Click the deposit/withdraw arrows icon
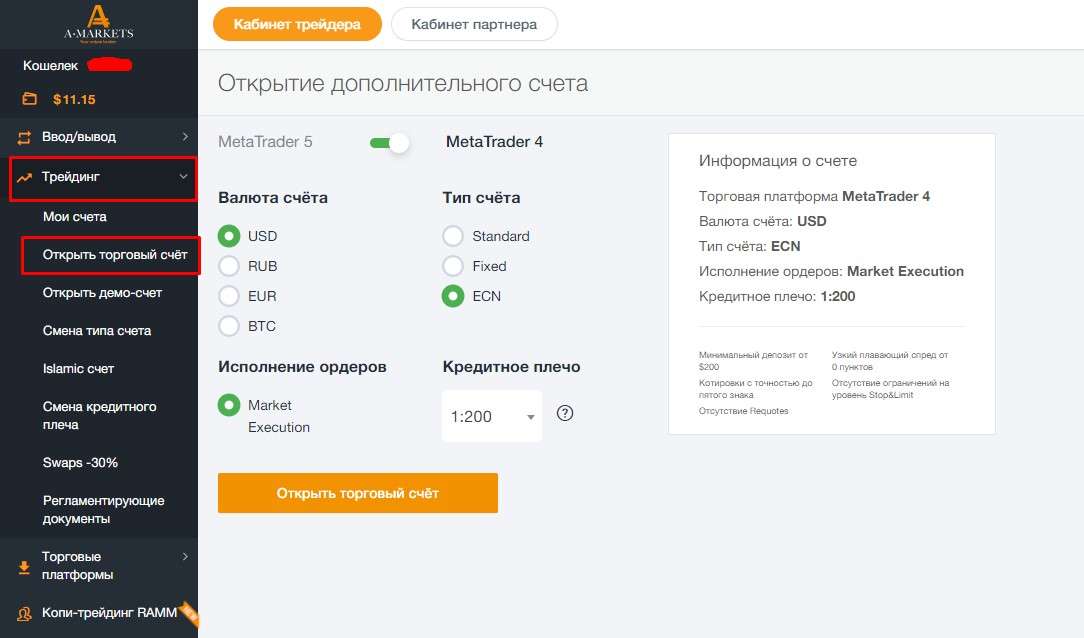1084x638 pixels. tap(24, 137)
